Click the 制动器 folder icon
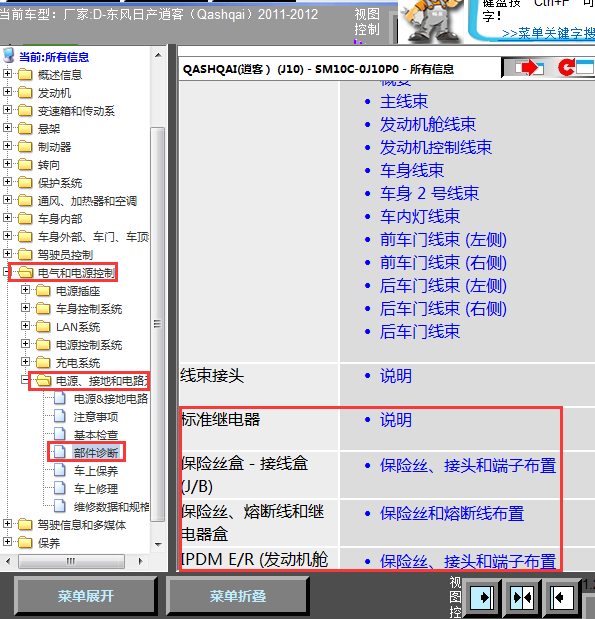 (25, 146)
